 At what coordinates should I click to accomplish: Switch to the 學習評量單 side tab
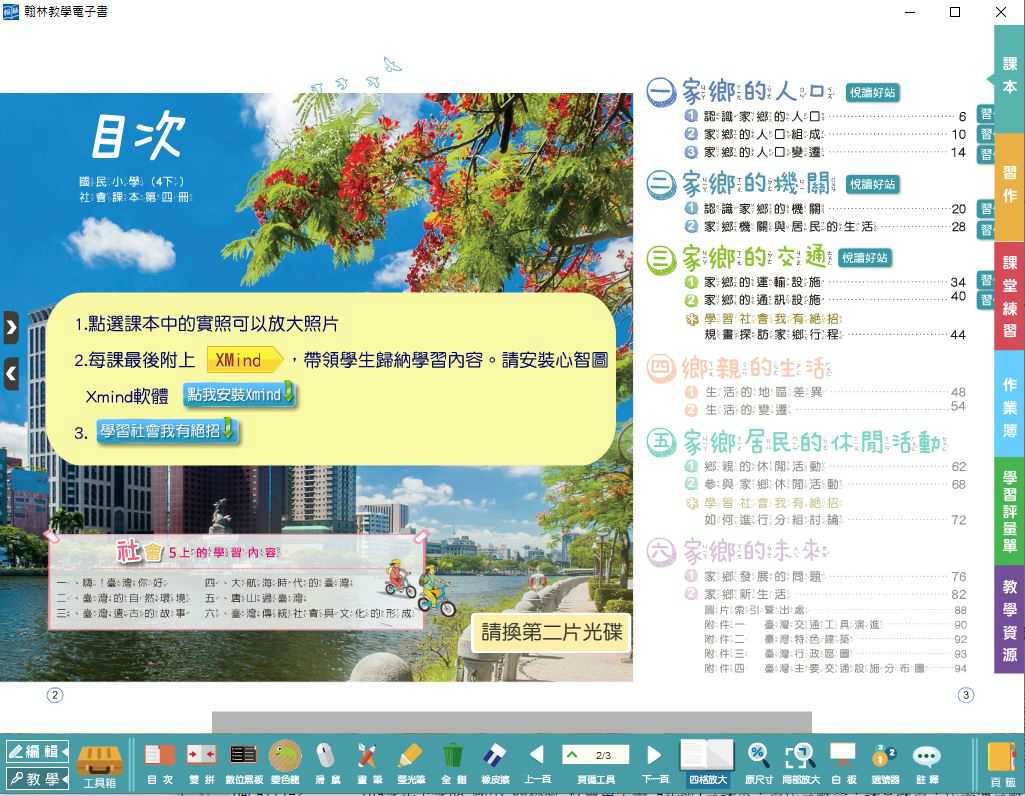(x=1009, y=511)
